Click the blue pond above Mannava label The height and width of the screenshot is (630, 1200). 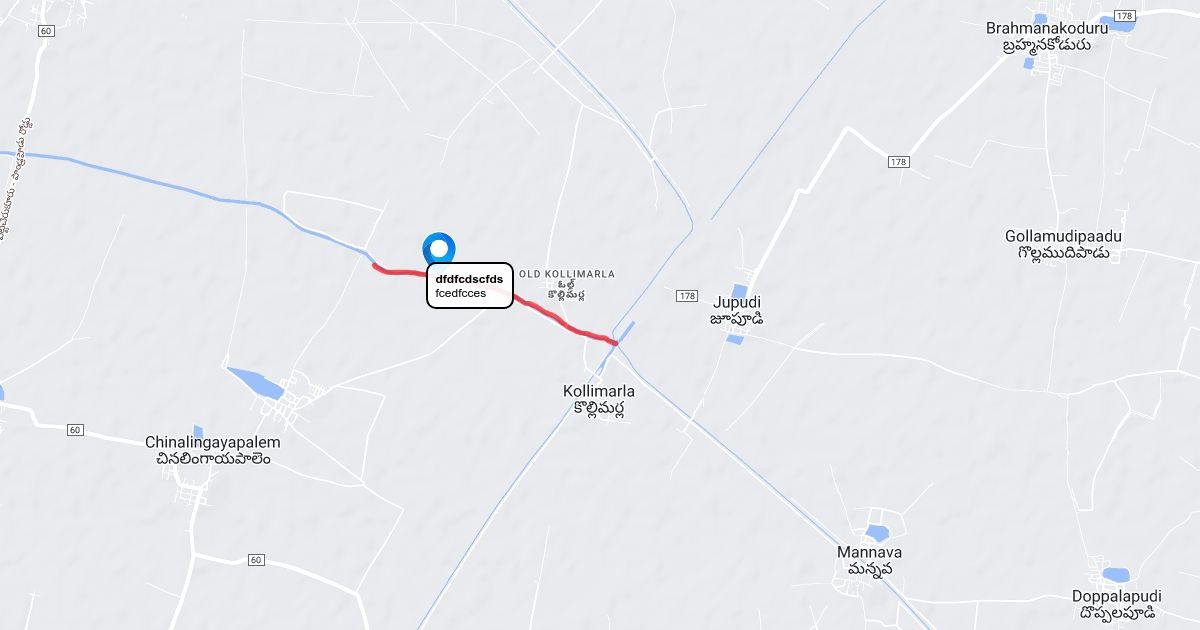pos(878,533)
